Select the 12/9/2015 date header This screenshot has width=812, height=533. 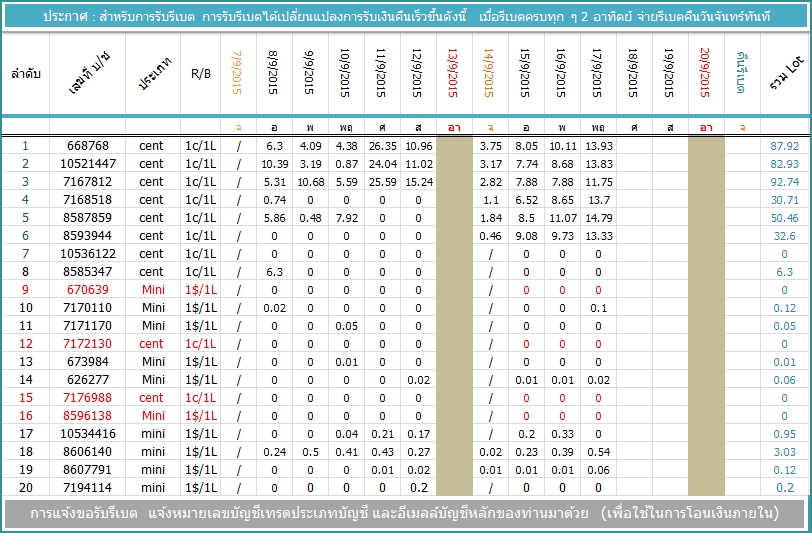[x=417, y=73]
